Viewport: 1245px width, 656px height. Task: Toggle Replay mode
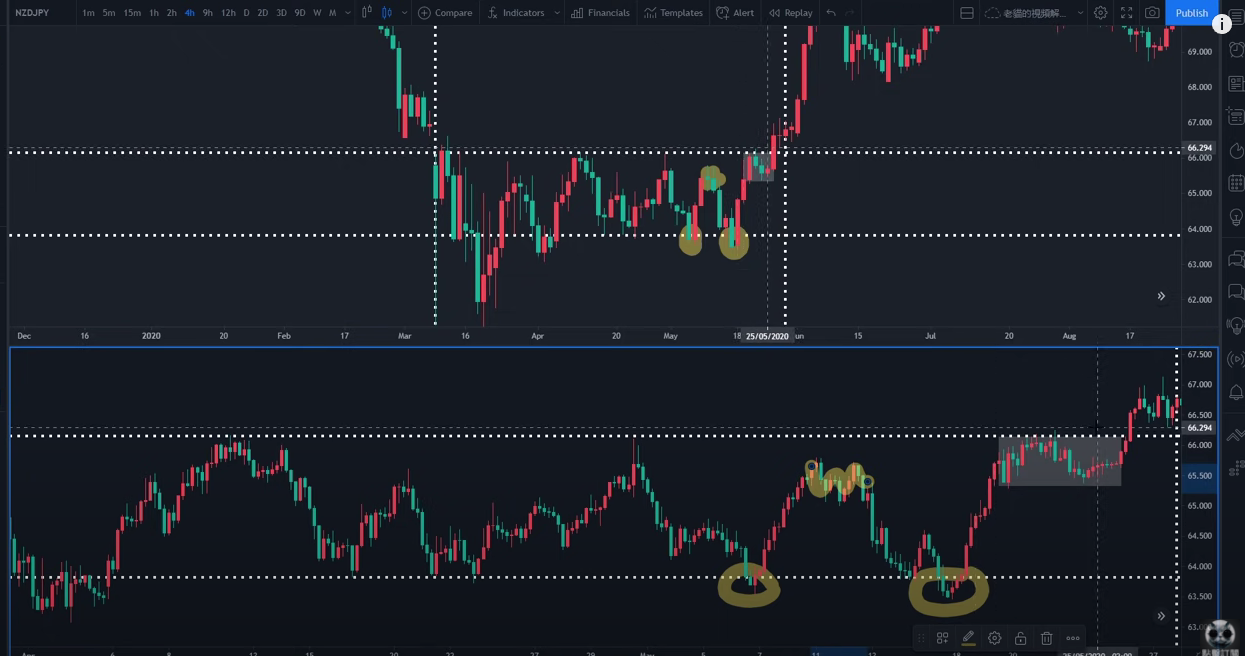pyautogui.click(x=790, y=13)
